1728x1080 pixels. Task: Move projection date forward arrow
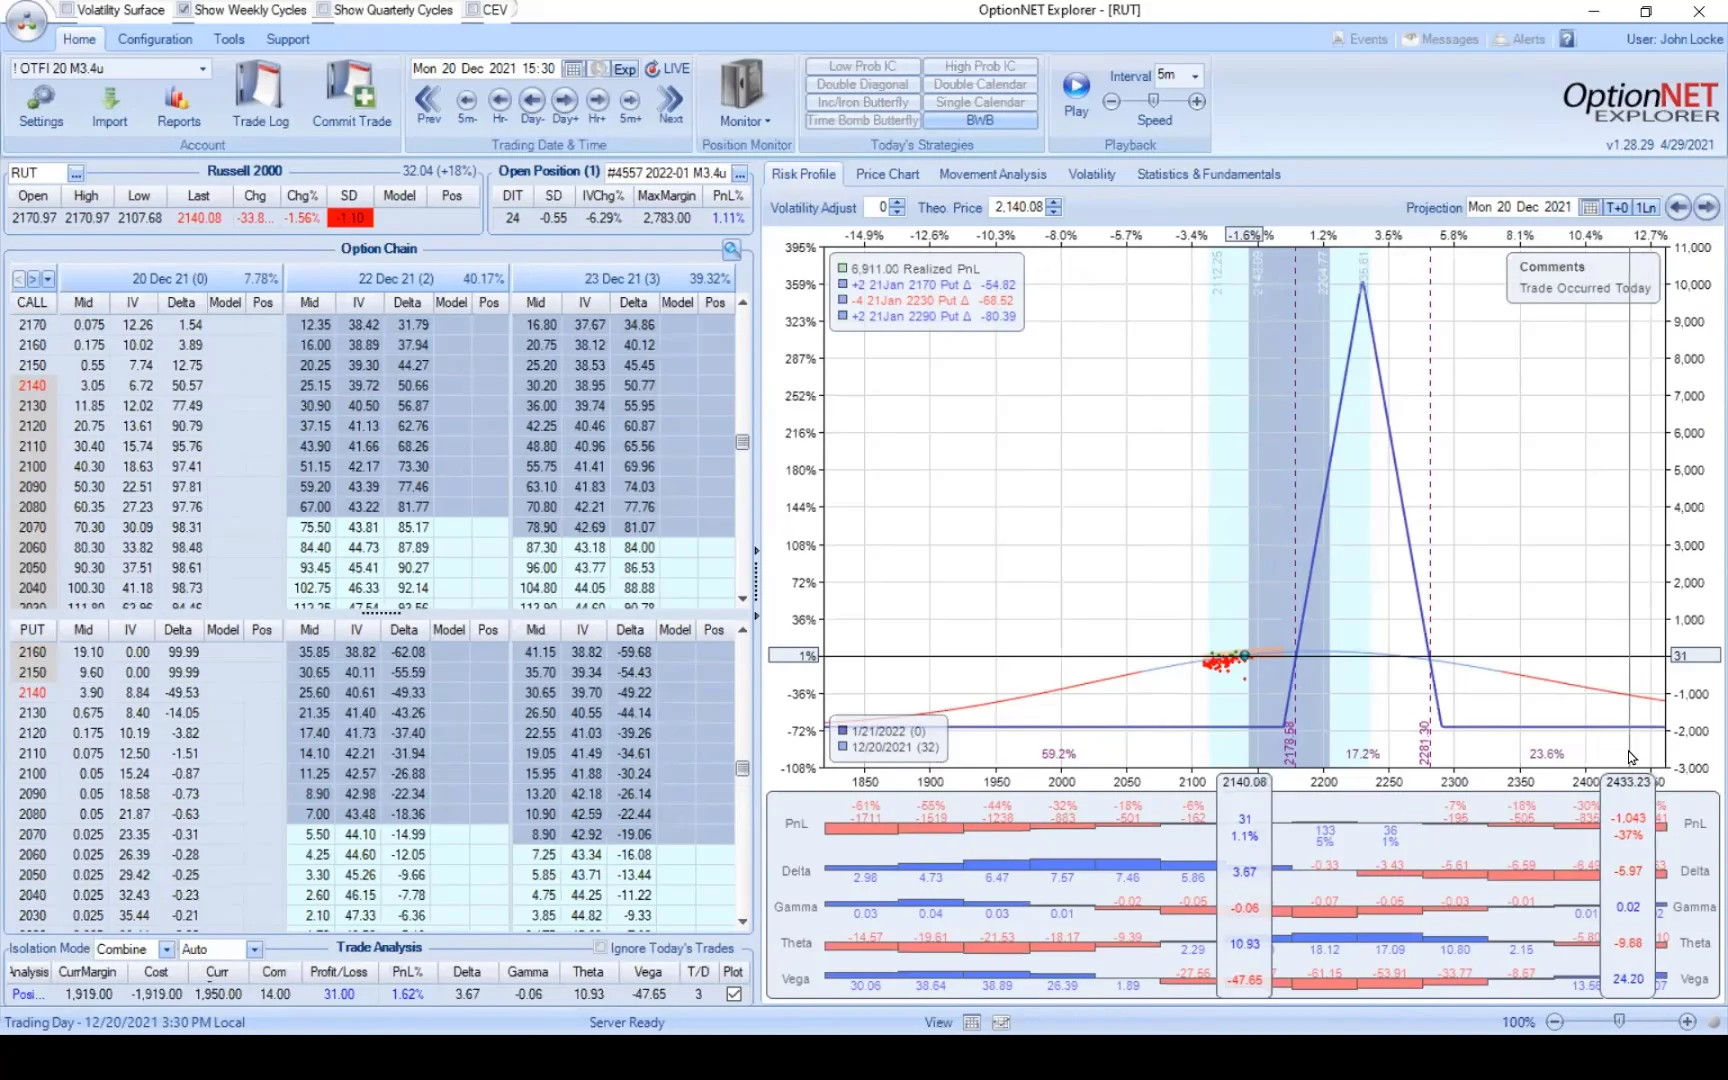point(1706,207)
